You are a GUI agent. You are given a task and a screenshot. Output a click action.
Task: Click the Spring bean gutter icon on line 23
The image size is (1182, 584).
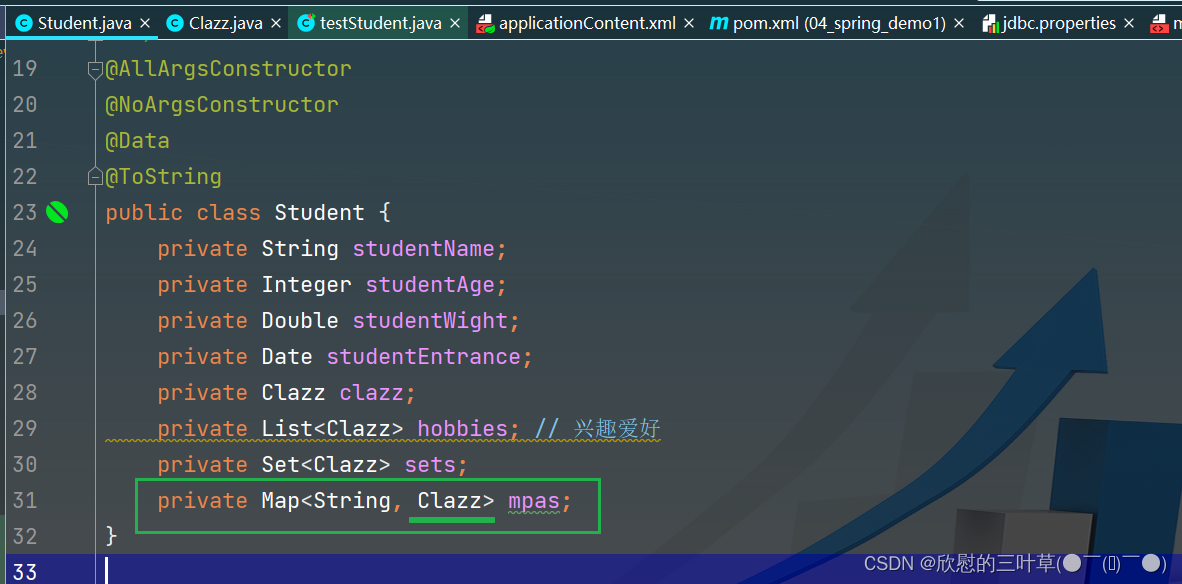pos(57,212)
